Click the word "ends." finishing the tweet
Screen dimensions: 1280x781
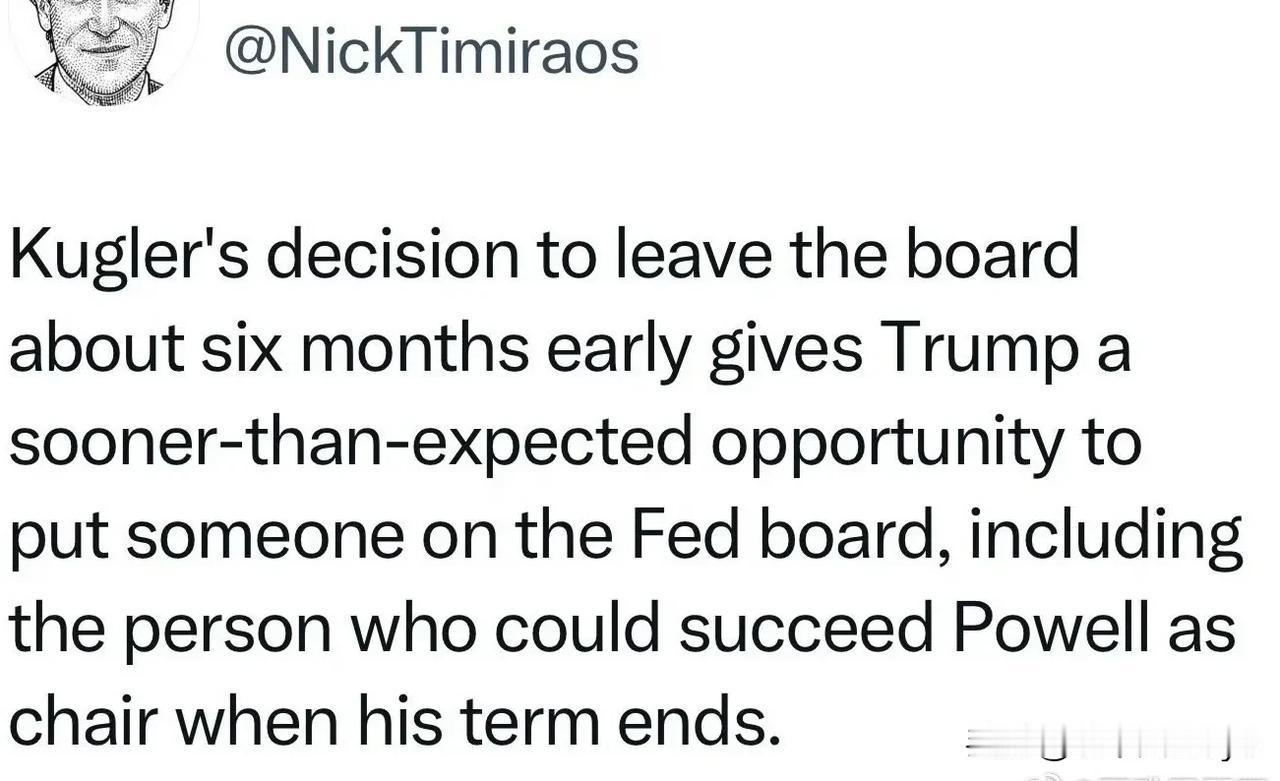[699, 721]
